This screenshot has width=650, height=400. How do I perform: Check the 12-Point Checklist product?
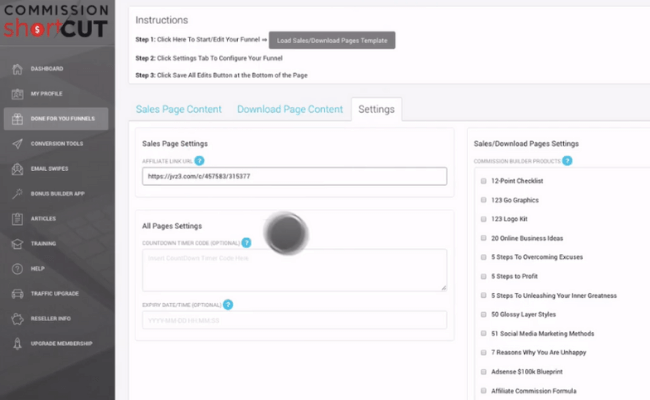point(483,181)
